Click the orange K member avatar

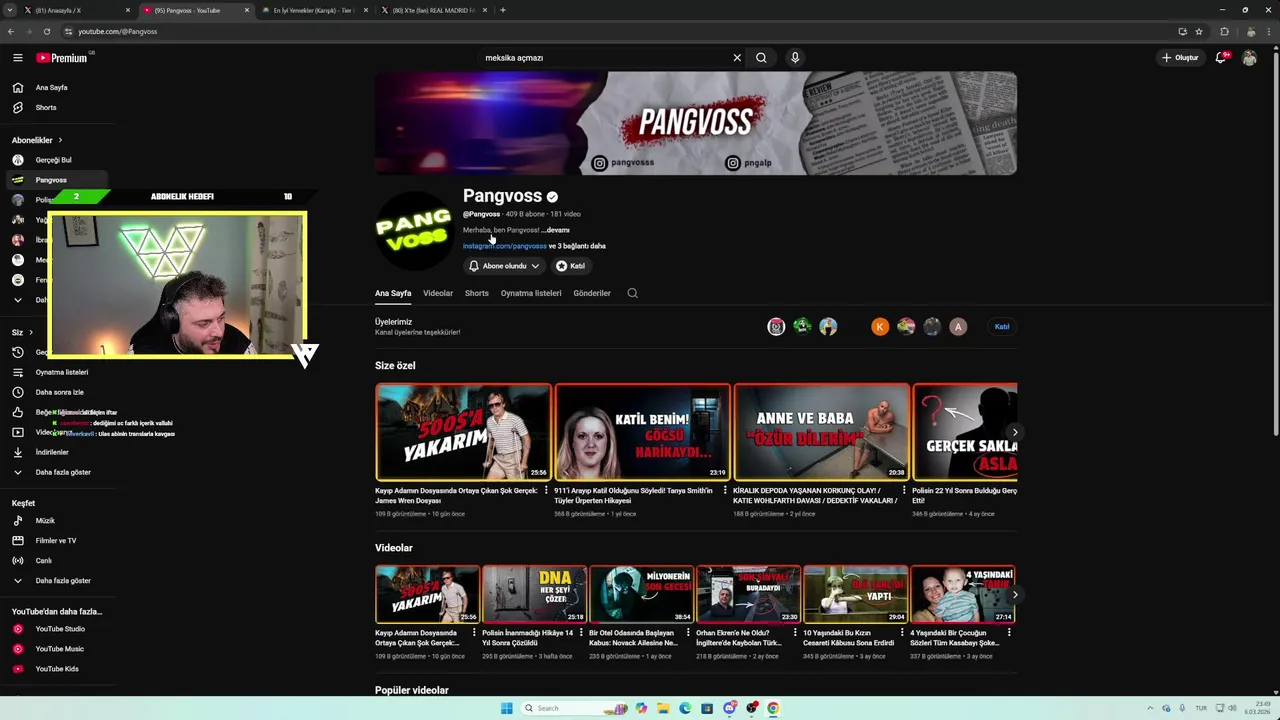tap(880, 327)
